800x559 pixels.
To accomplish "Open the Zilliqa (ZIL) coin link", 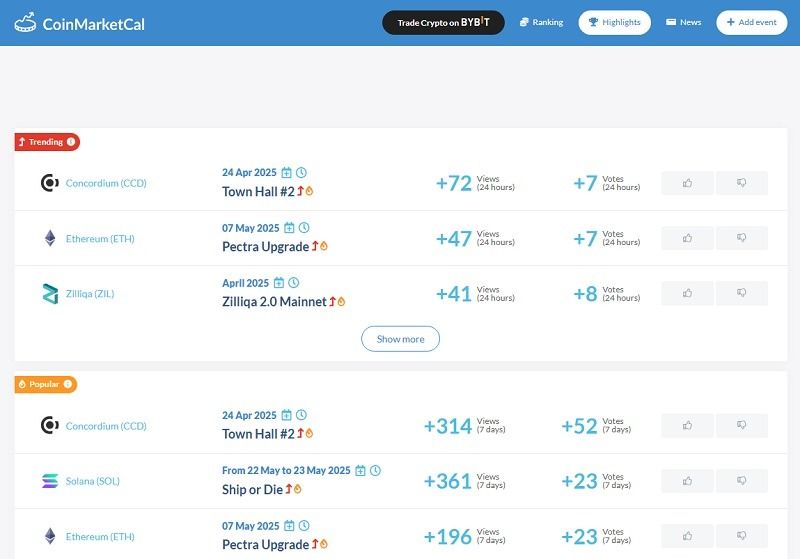I will [90, 294].
